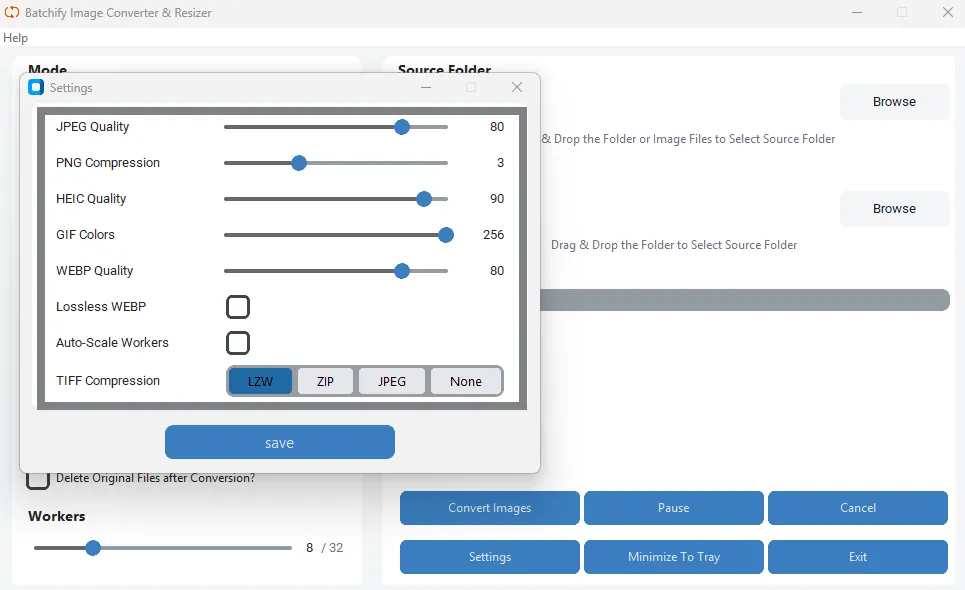Image resolution: width=965 pixels, height=590 pixels.
Task: Start conversion with Convert Images
Action: point(489,508)
